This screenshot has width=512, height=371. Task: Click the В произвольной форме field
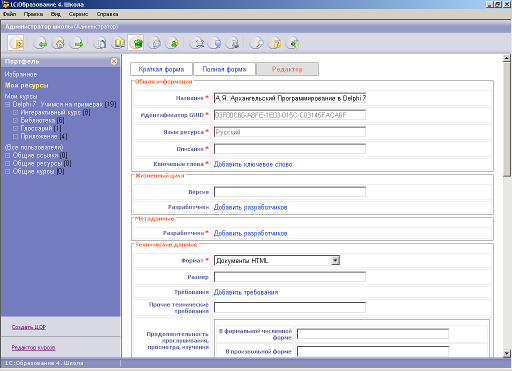tap(373, 351)
